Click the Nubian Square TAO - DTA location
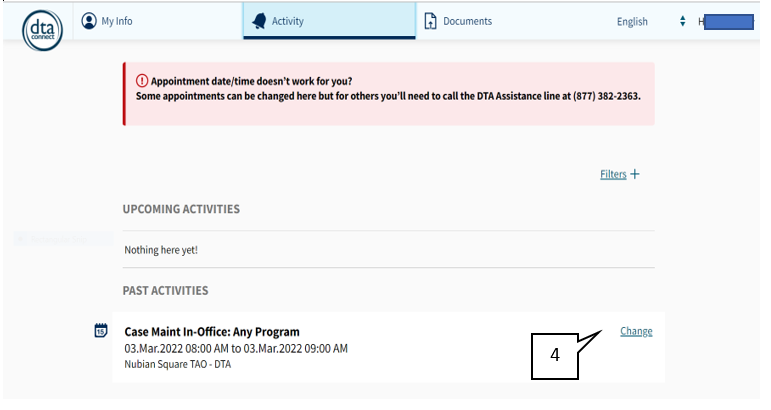Screen dimensions: 771x410 point(178,364)
